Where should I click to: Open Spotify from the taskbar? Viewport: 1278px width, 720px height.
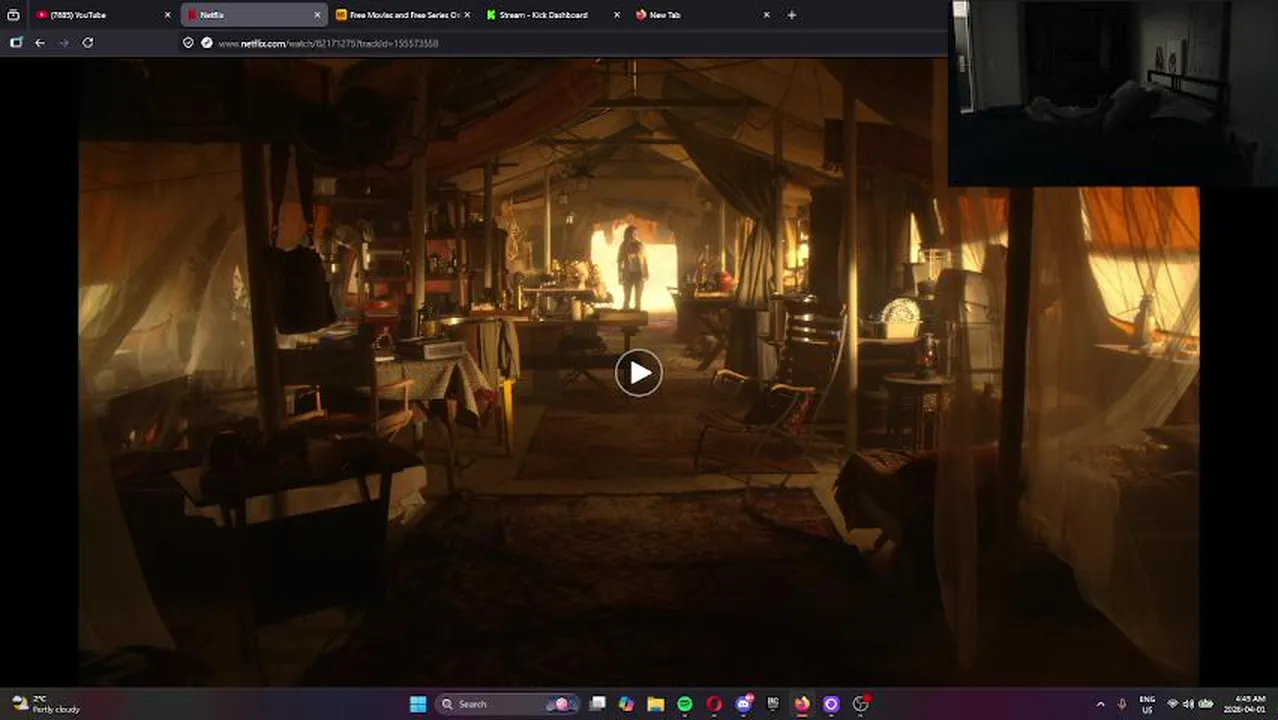[x=685, y=704]
